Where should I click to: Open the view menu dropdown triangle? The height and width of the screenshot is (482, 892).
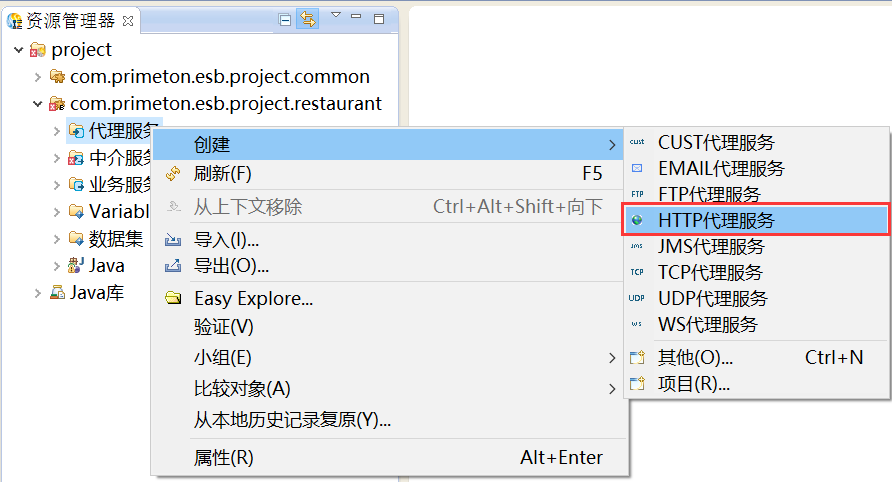[x=336, y=15]
